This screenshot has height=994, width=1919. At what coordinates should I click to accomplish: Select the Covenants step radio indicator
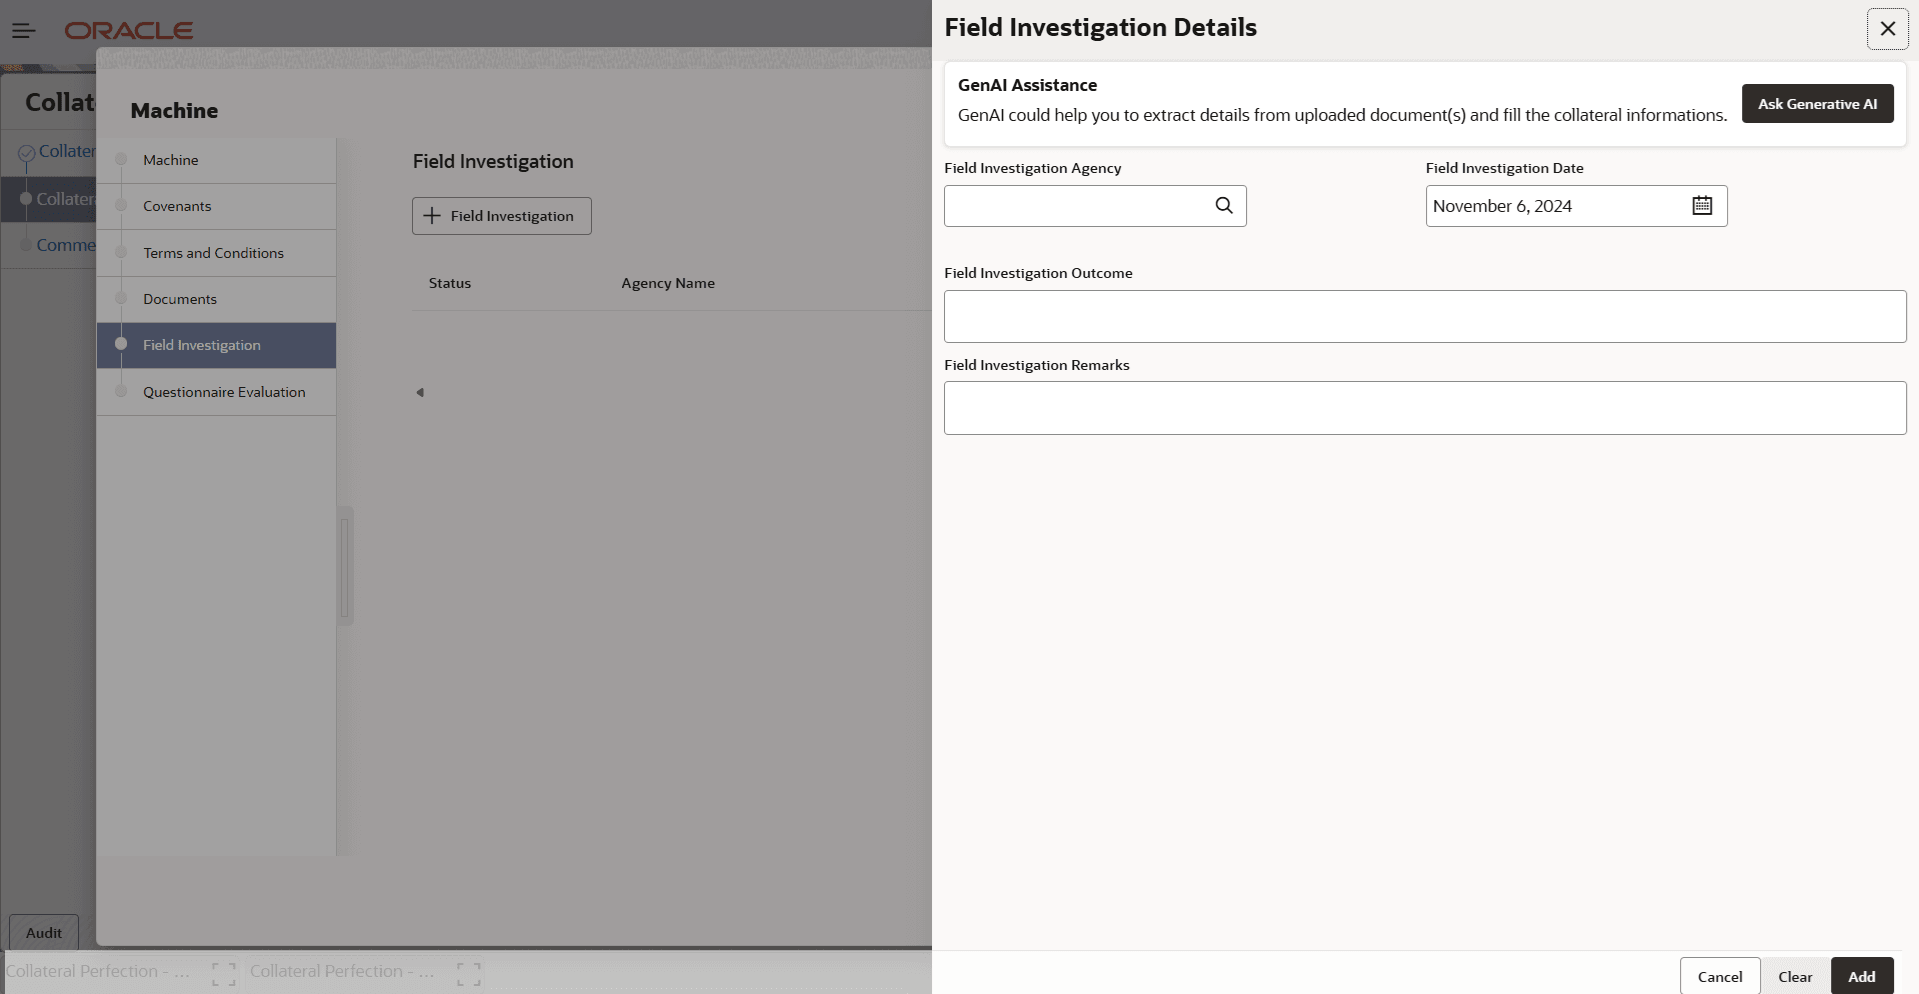(x=120, y=206)
